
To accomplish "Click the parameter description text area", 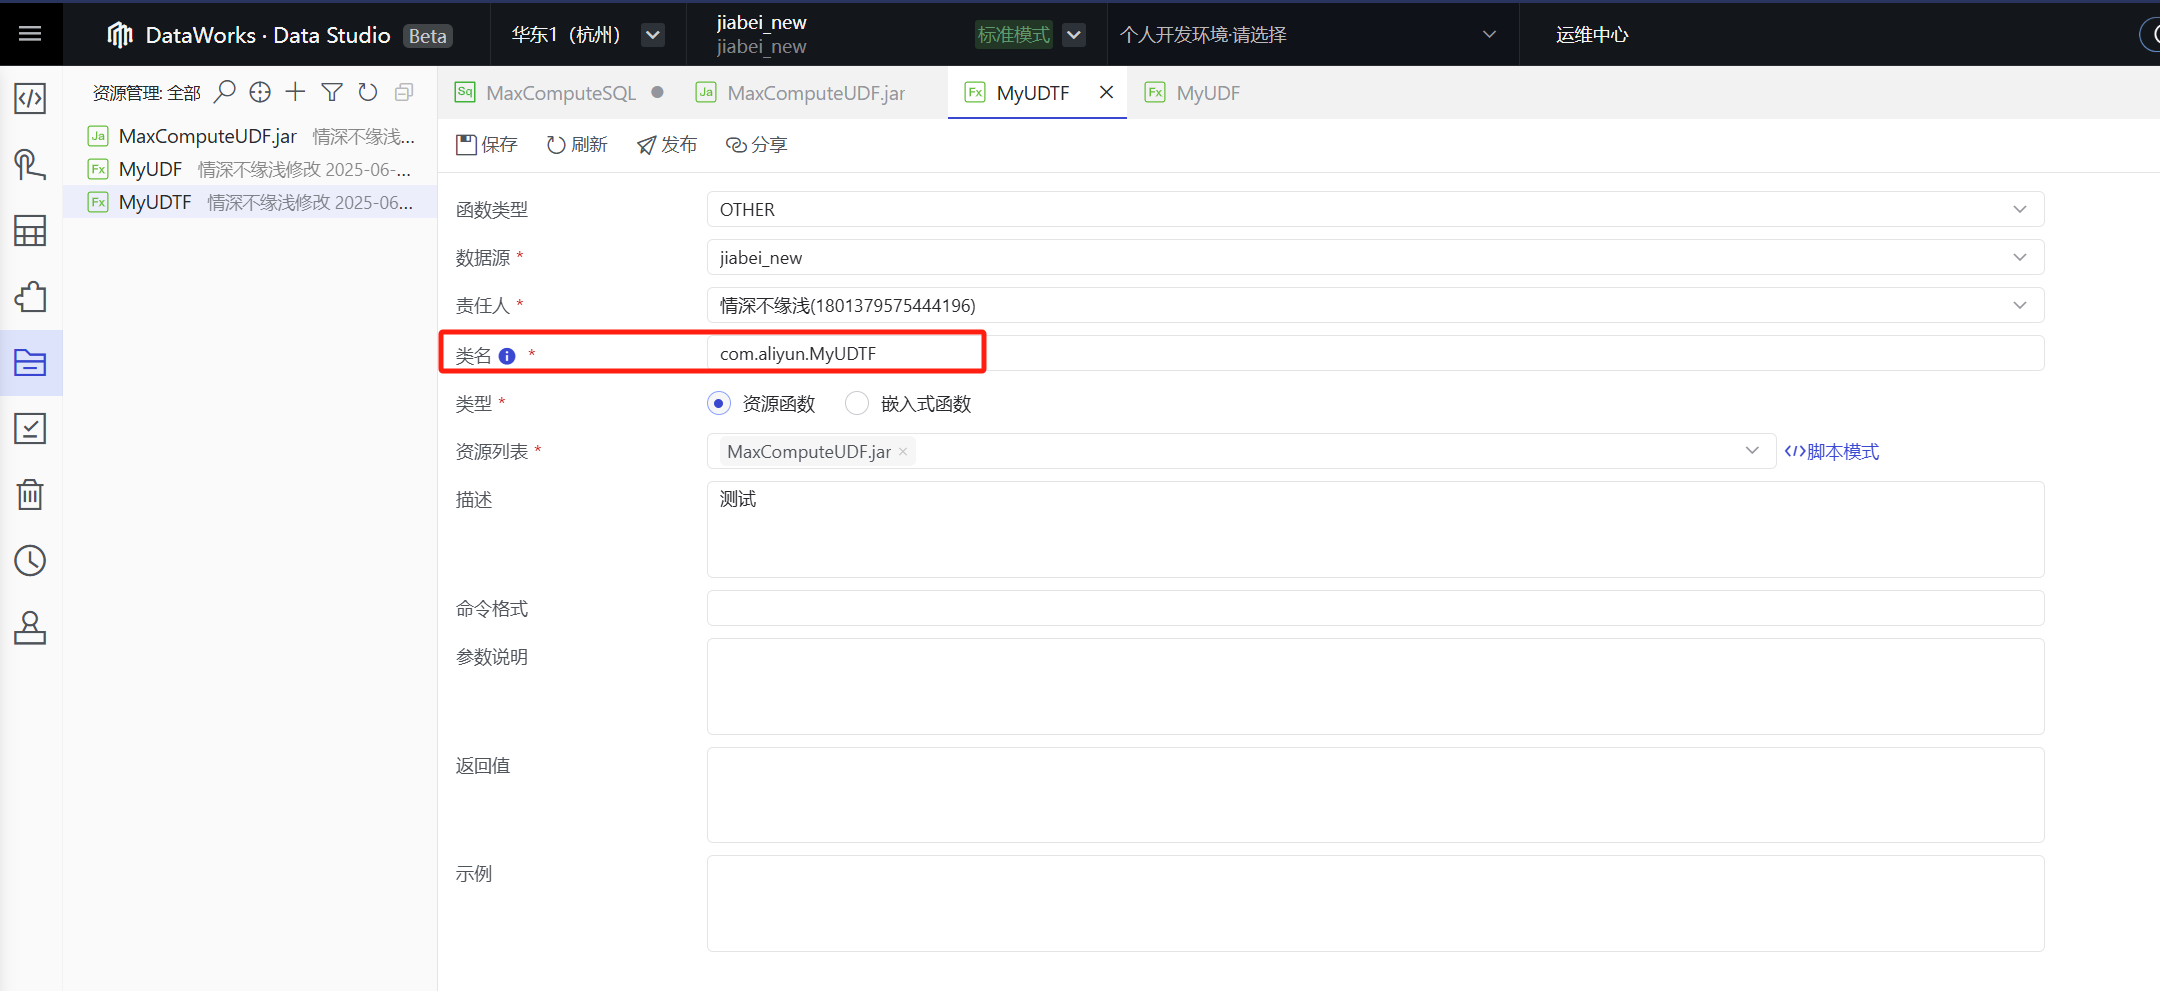I will (1375, 686).
